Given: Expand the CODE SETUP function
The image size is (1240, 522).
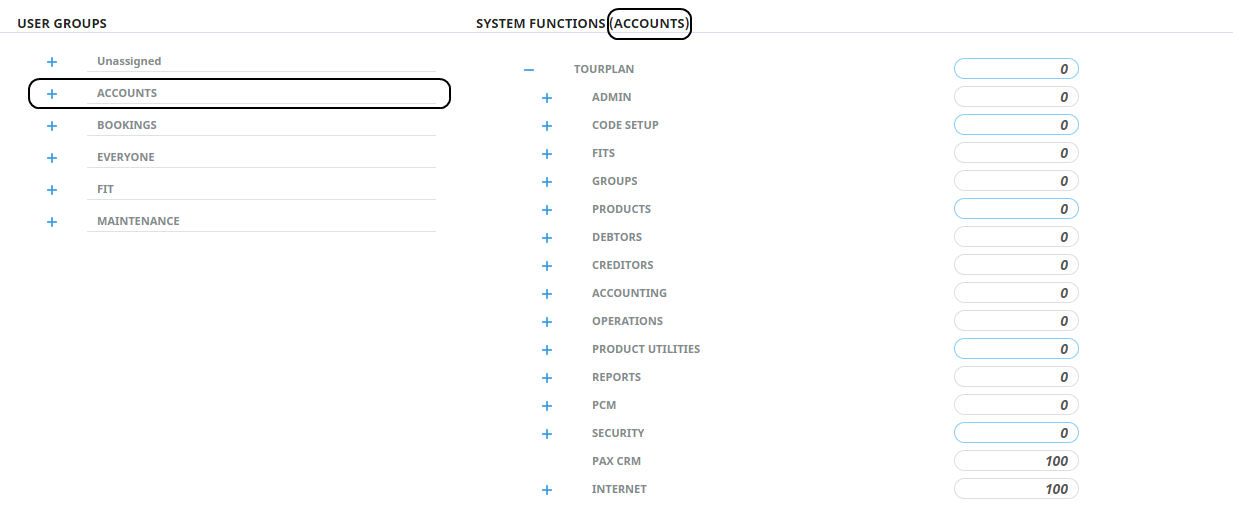Looking at the screenshot, I should pyautogui.click(x=547, y=126).
